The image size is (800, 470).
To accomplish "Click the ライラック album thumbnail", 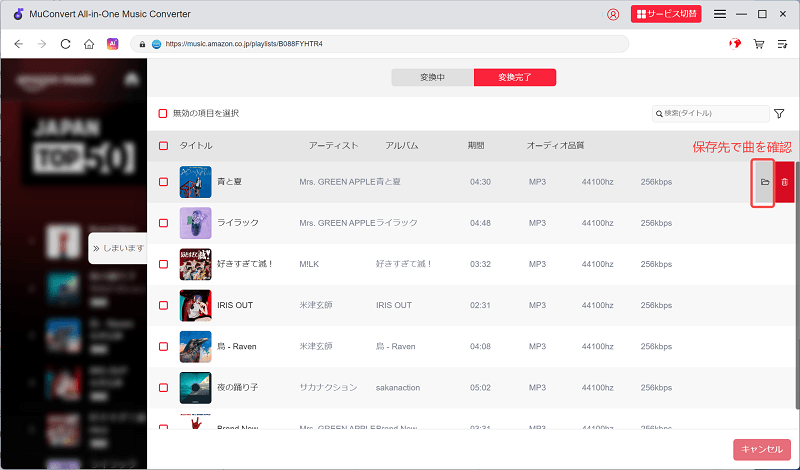I will 195,223.
